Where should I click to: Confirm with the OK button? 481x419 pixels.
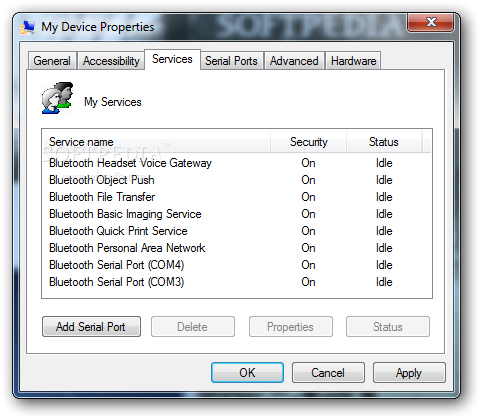pyautogui.click(x=247, y=373)
